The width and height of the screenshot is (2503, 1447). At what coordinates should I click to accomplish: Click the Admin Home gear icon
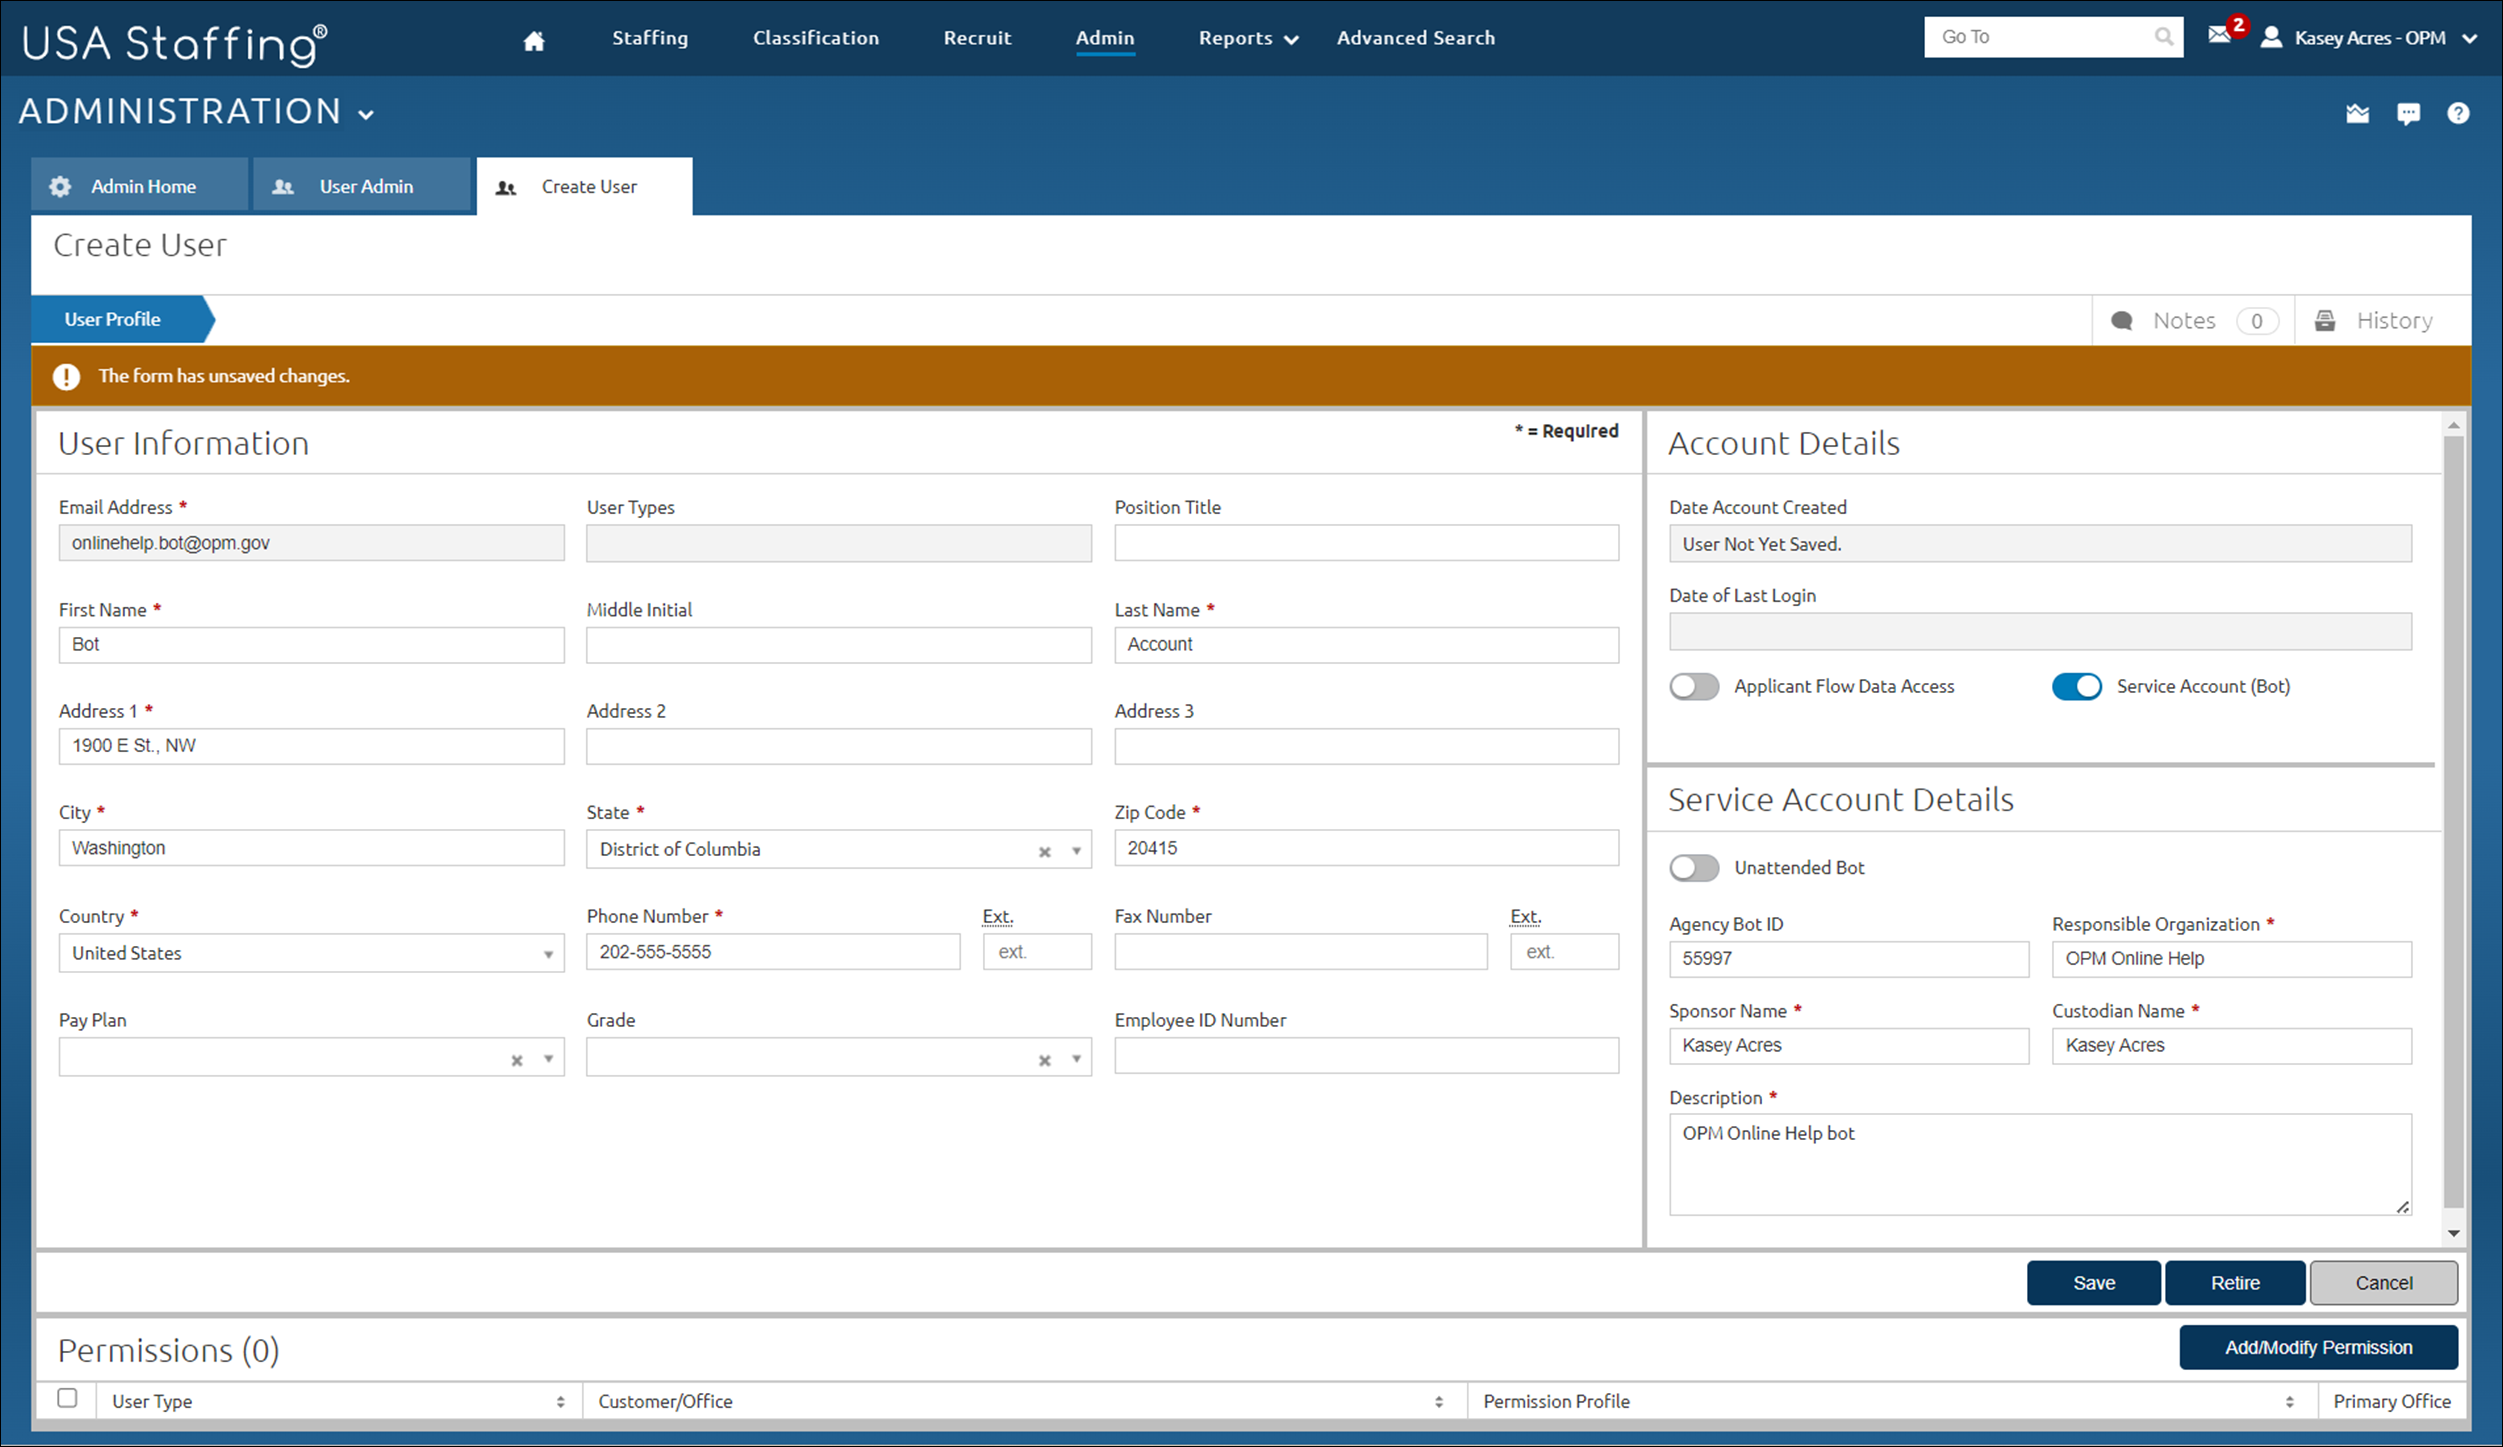60,186
